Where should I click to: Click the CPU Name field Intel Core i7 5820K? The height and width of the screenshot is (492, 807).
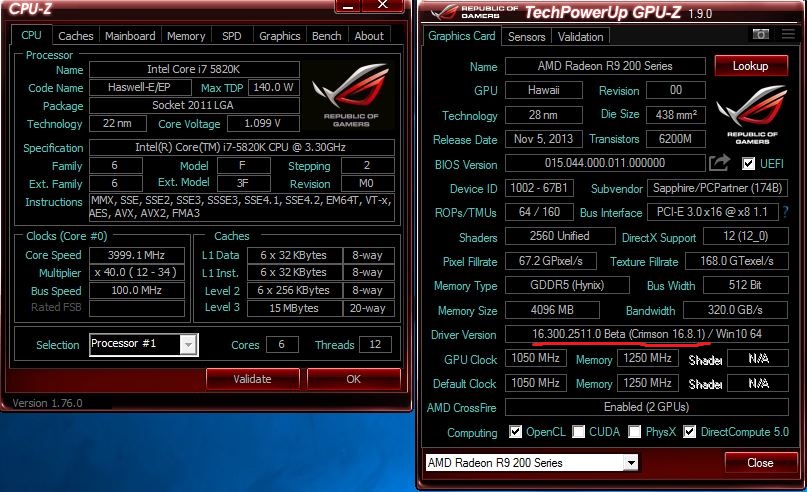(x=194, y=69)
